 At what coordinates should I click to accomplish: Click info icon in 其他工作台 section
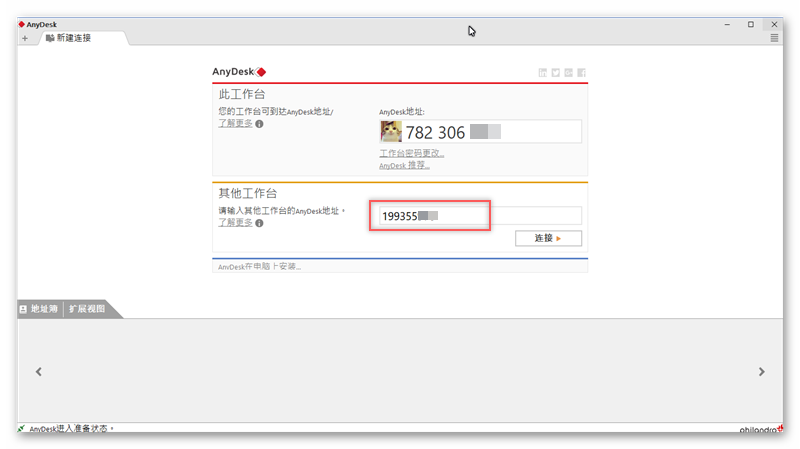259,223
